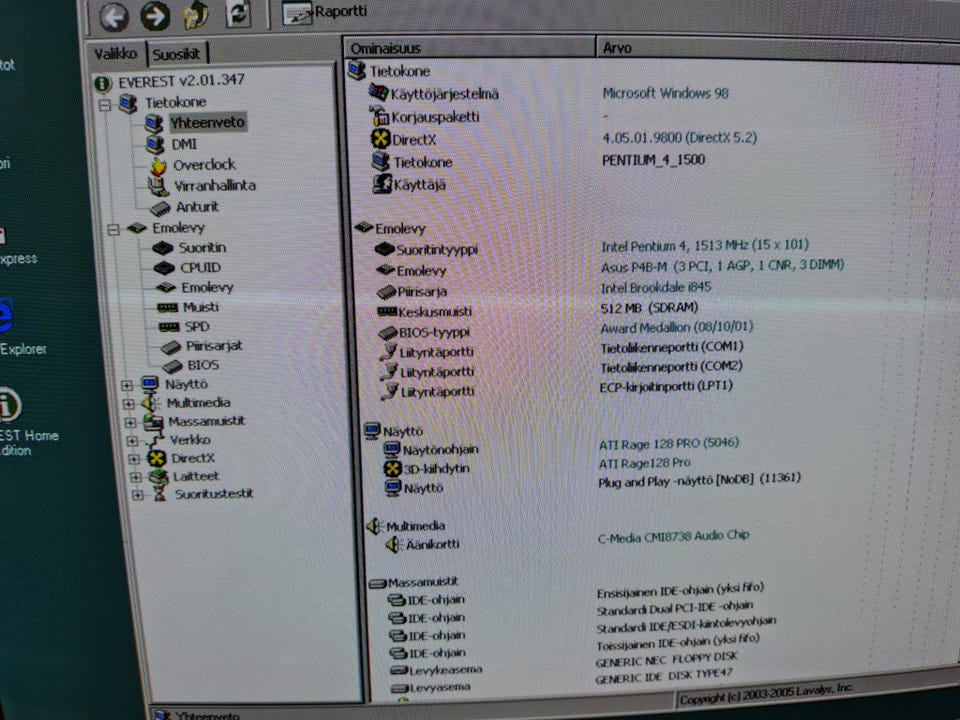Collapse the Emolevy tree branch
960x720 pixels.
tap(113, 230)
